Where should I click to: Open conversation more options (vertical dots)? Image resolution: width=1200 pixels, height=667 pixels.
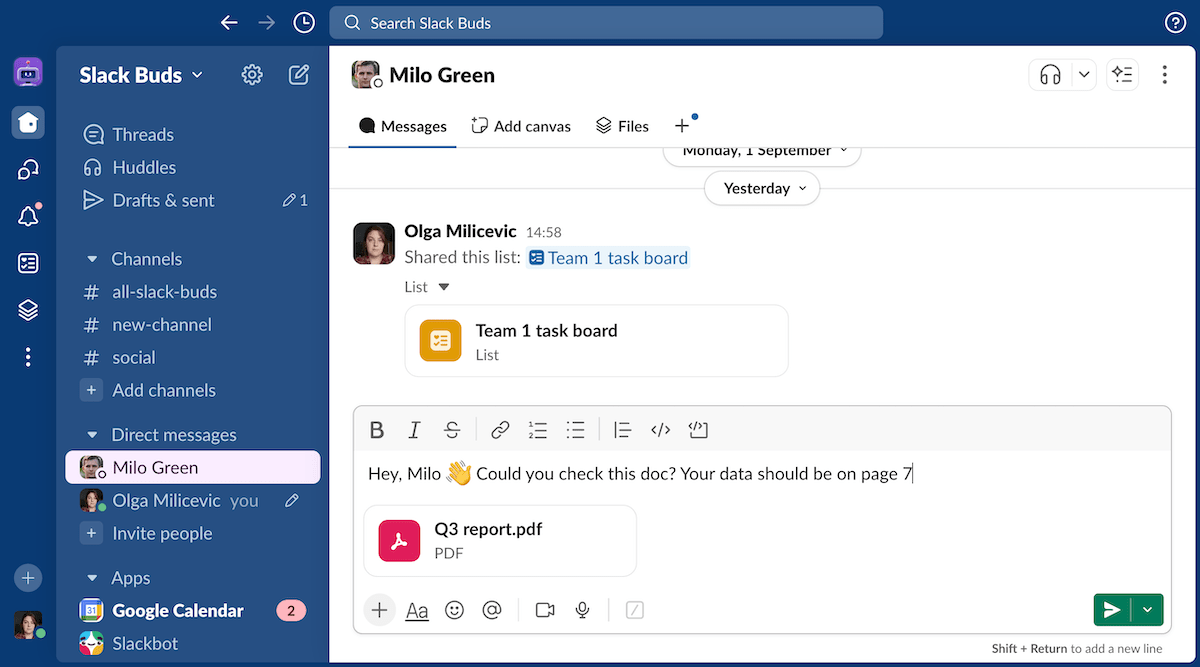point(1164,75)
